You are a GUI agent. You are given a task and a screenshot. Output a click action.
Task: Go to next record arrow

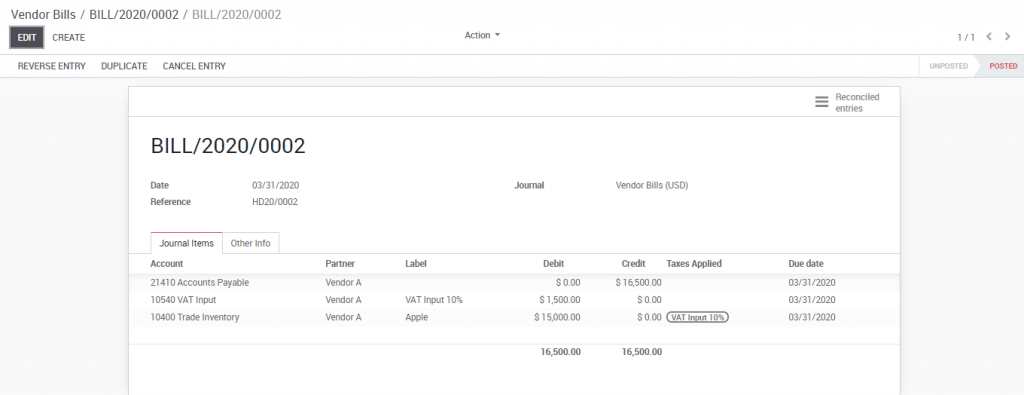pos(1008,37)
